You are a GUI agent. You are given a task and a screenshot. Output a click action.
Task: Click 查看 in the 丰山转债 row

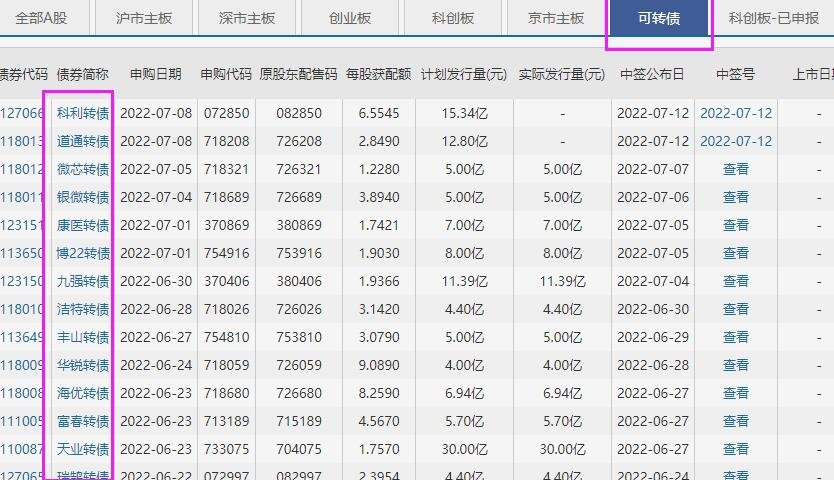736,337
